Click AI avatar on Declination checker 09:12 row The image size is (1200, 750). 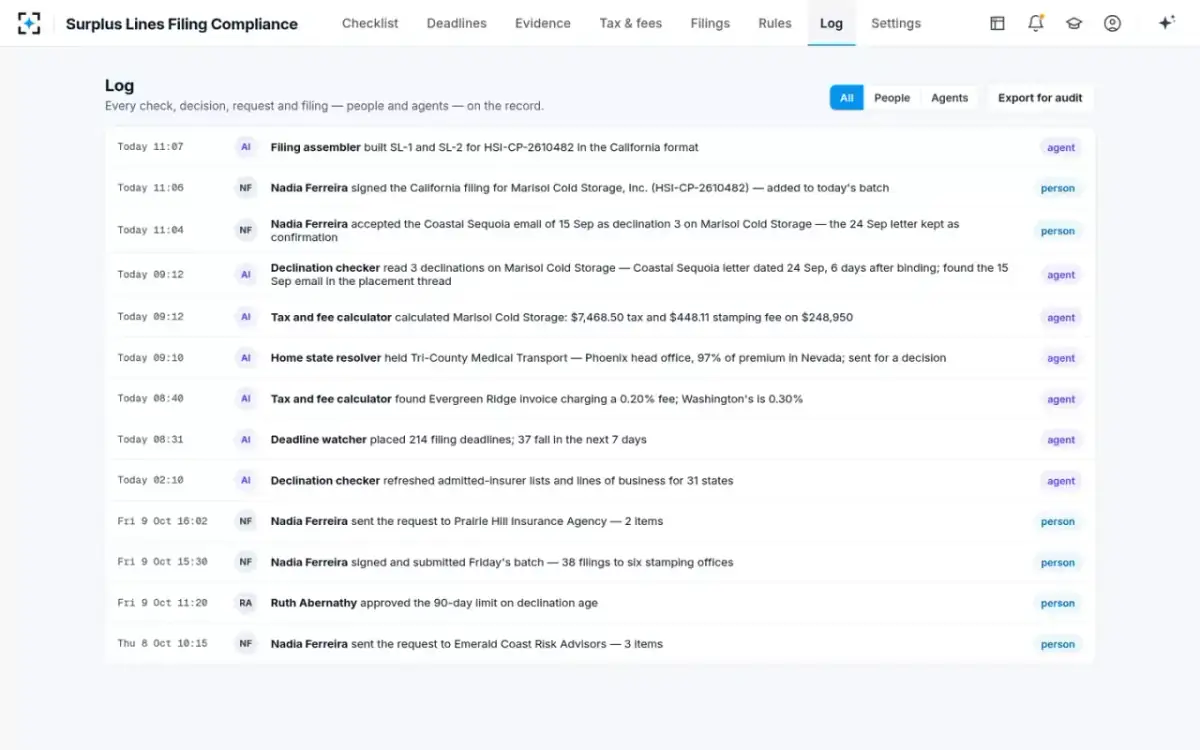point(246,275)
